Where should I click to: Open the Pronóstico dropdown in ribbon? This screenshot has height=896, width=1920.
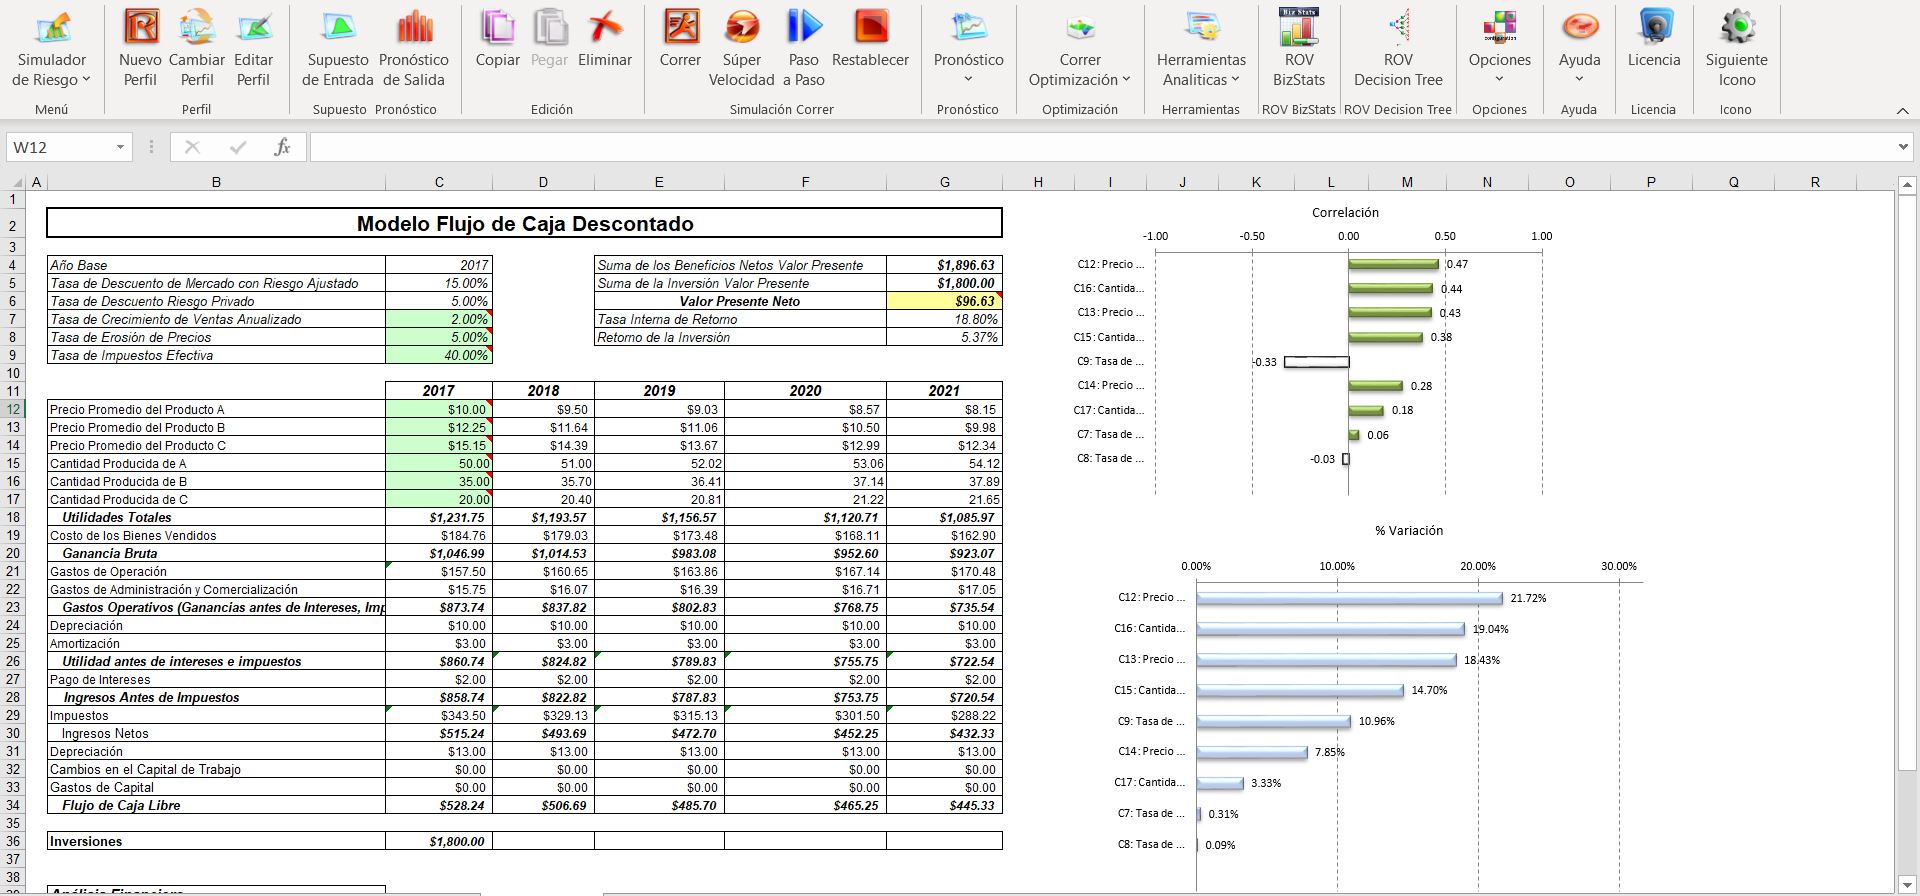click(x=968, y=48)
